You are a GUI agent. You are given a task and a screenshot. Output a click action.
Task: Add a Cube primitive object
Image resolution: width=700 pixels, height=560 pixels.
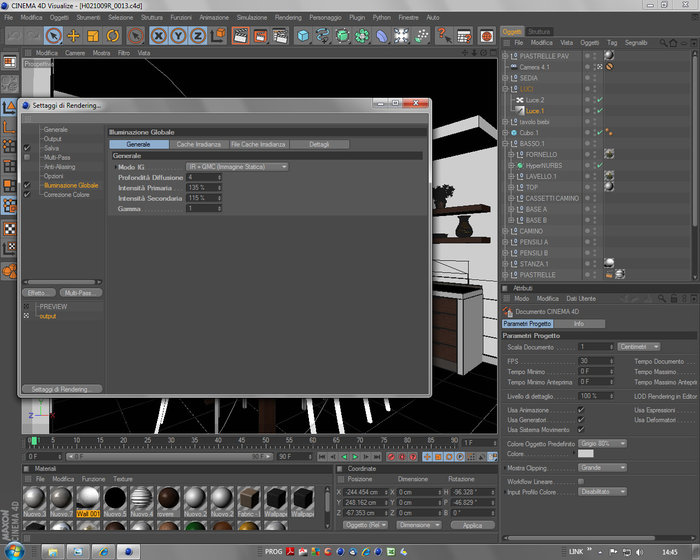pos(303,36)
